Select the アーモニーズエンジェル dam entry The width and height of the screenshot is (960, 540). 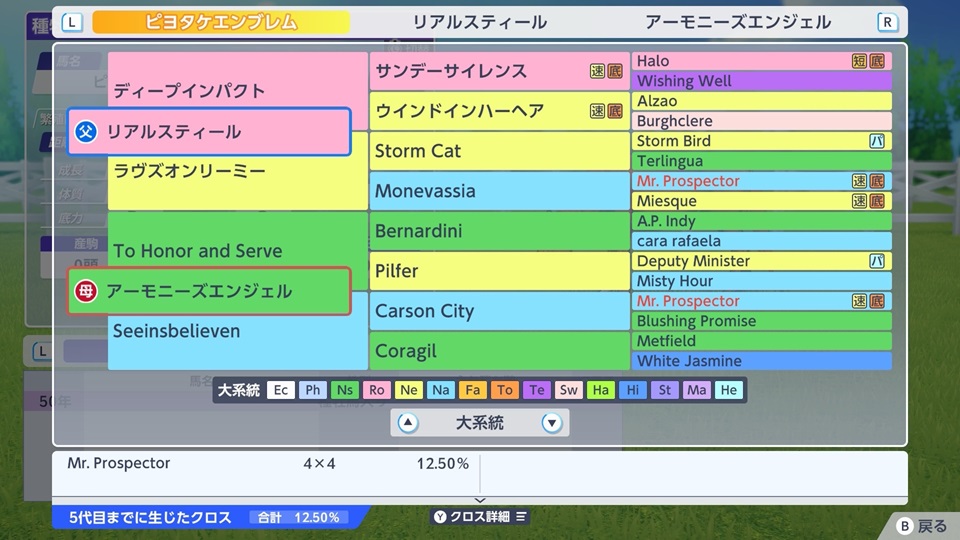coord(209,291)
